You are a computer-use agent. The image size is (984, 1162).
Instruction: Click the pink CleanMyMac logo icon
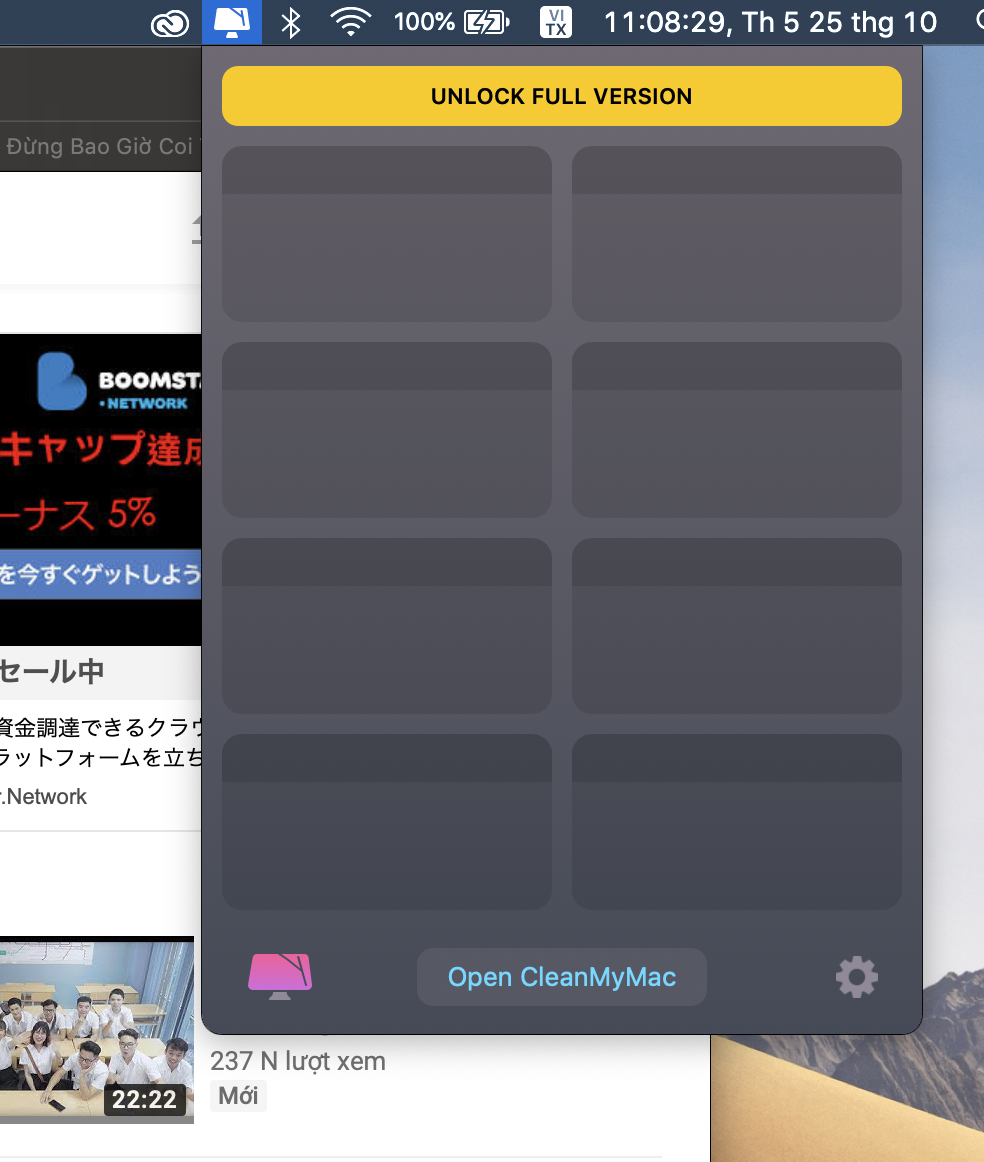(x=280, y=976)
